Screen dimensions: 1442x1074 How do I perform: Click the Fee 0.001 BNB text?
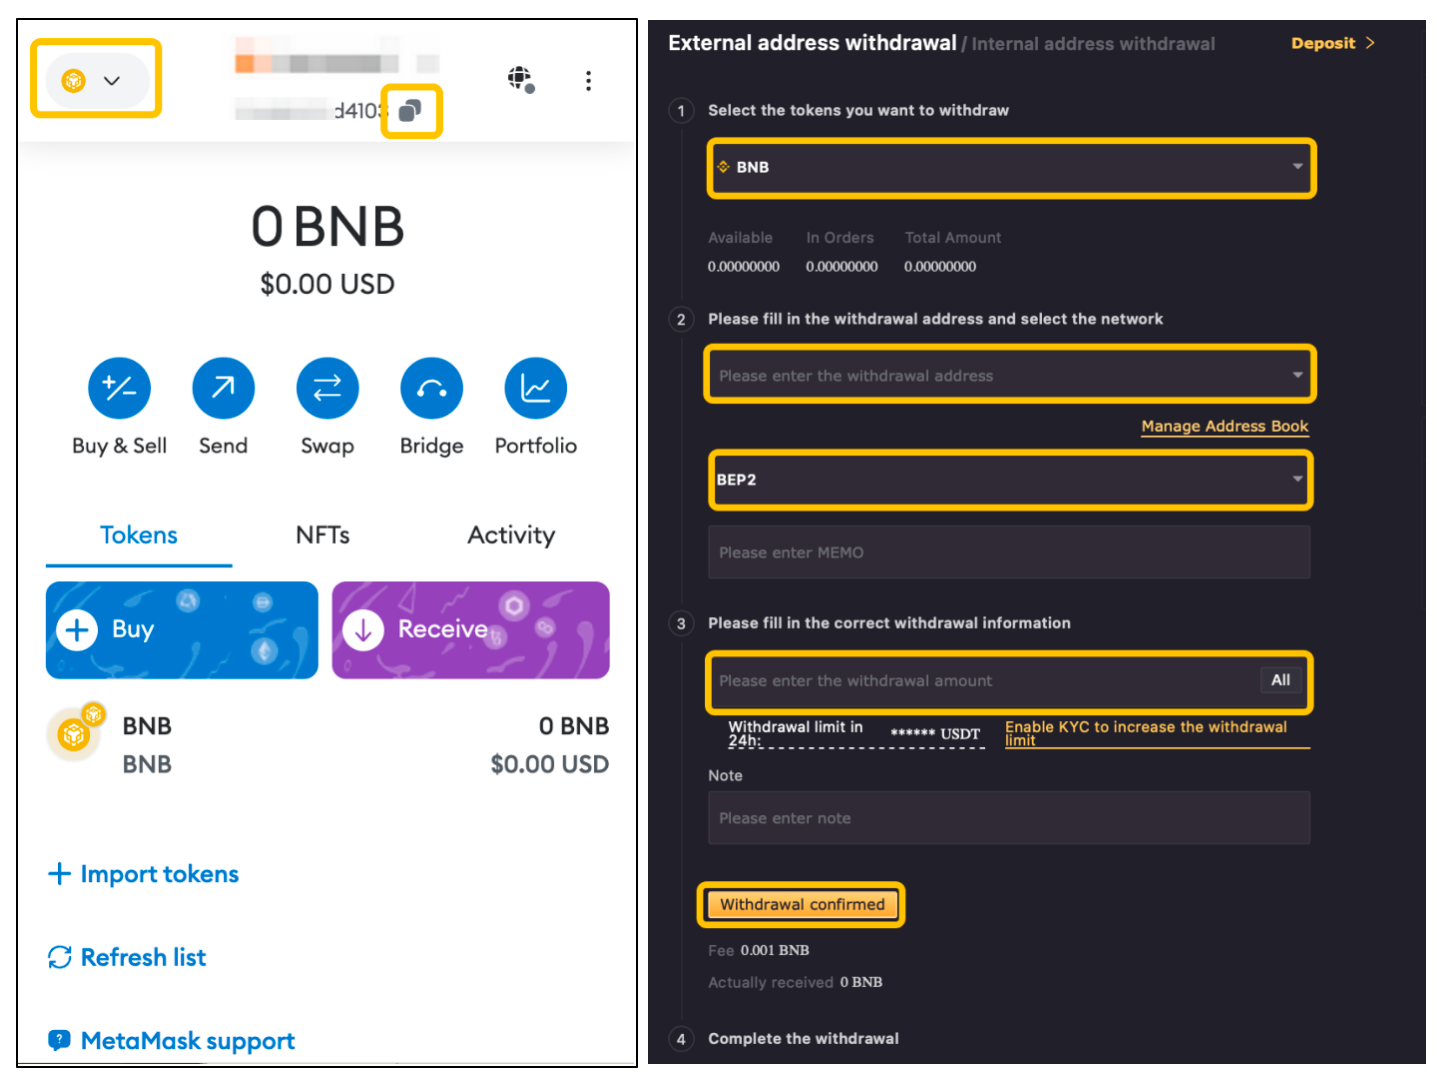point(759,950)
